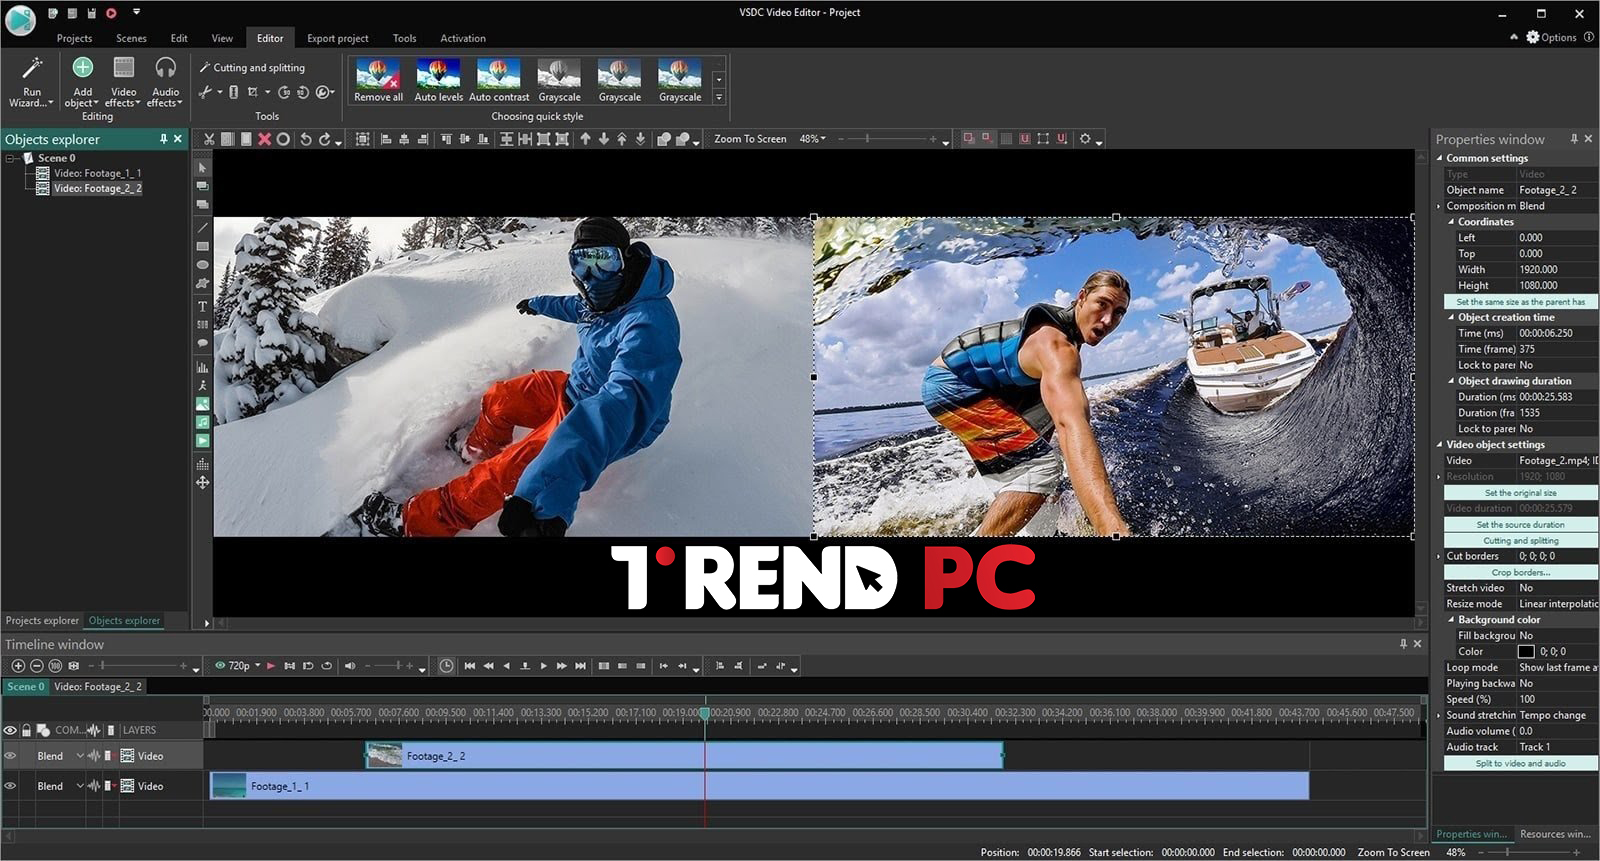Toggle audio waveform on Footage_1_1 layer
The width and height of the screenshot is (1600, 861).
93,786
